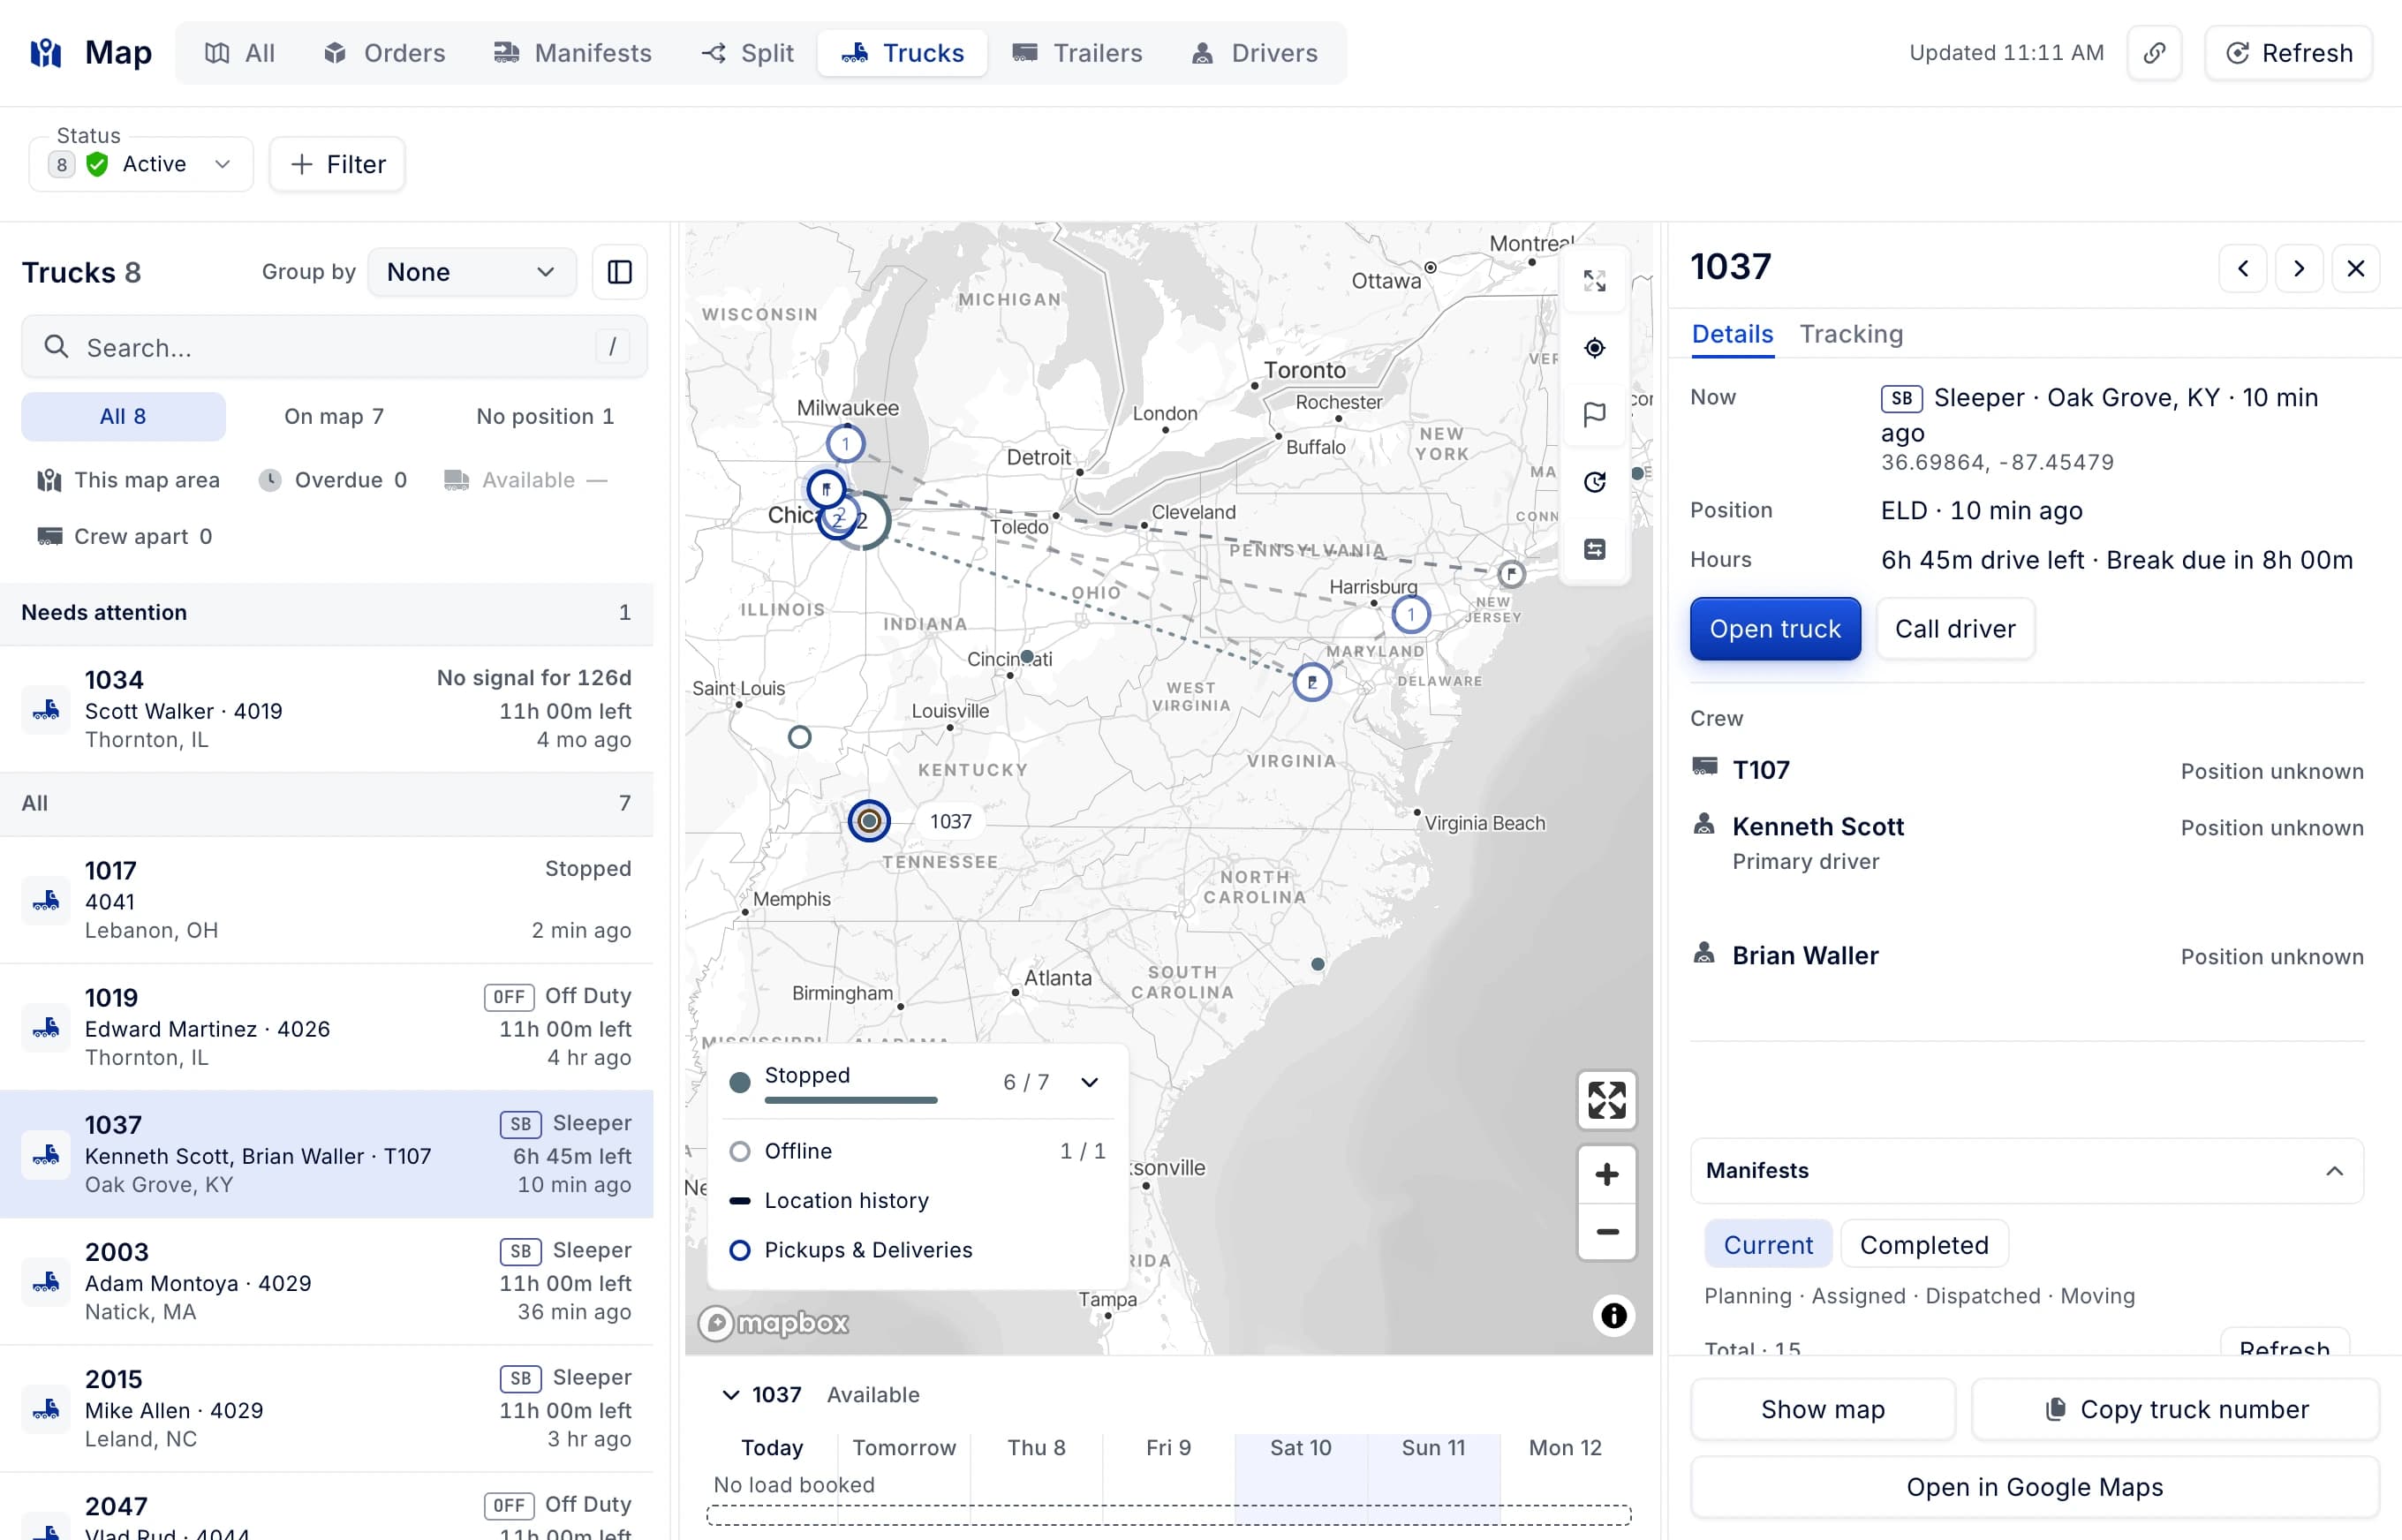
Task: Toggle Offline markers in map legend
Action: pos(918,1151)
